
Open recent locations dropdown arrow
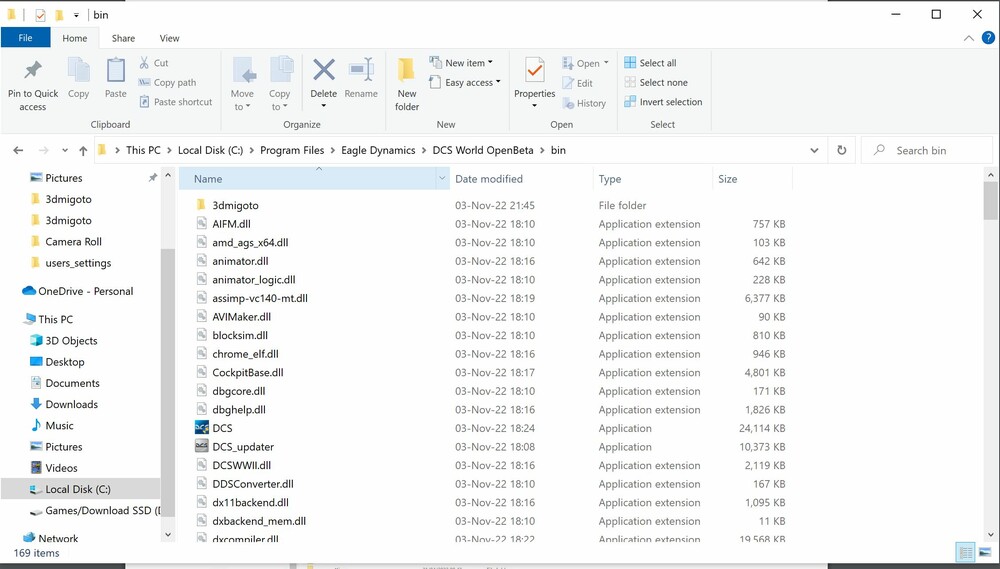tap(64, 151)
